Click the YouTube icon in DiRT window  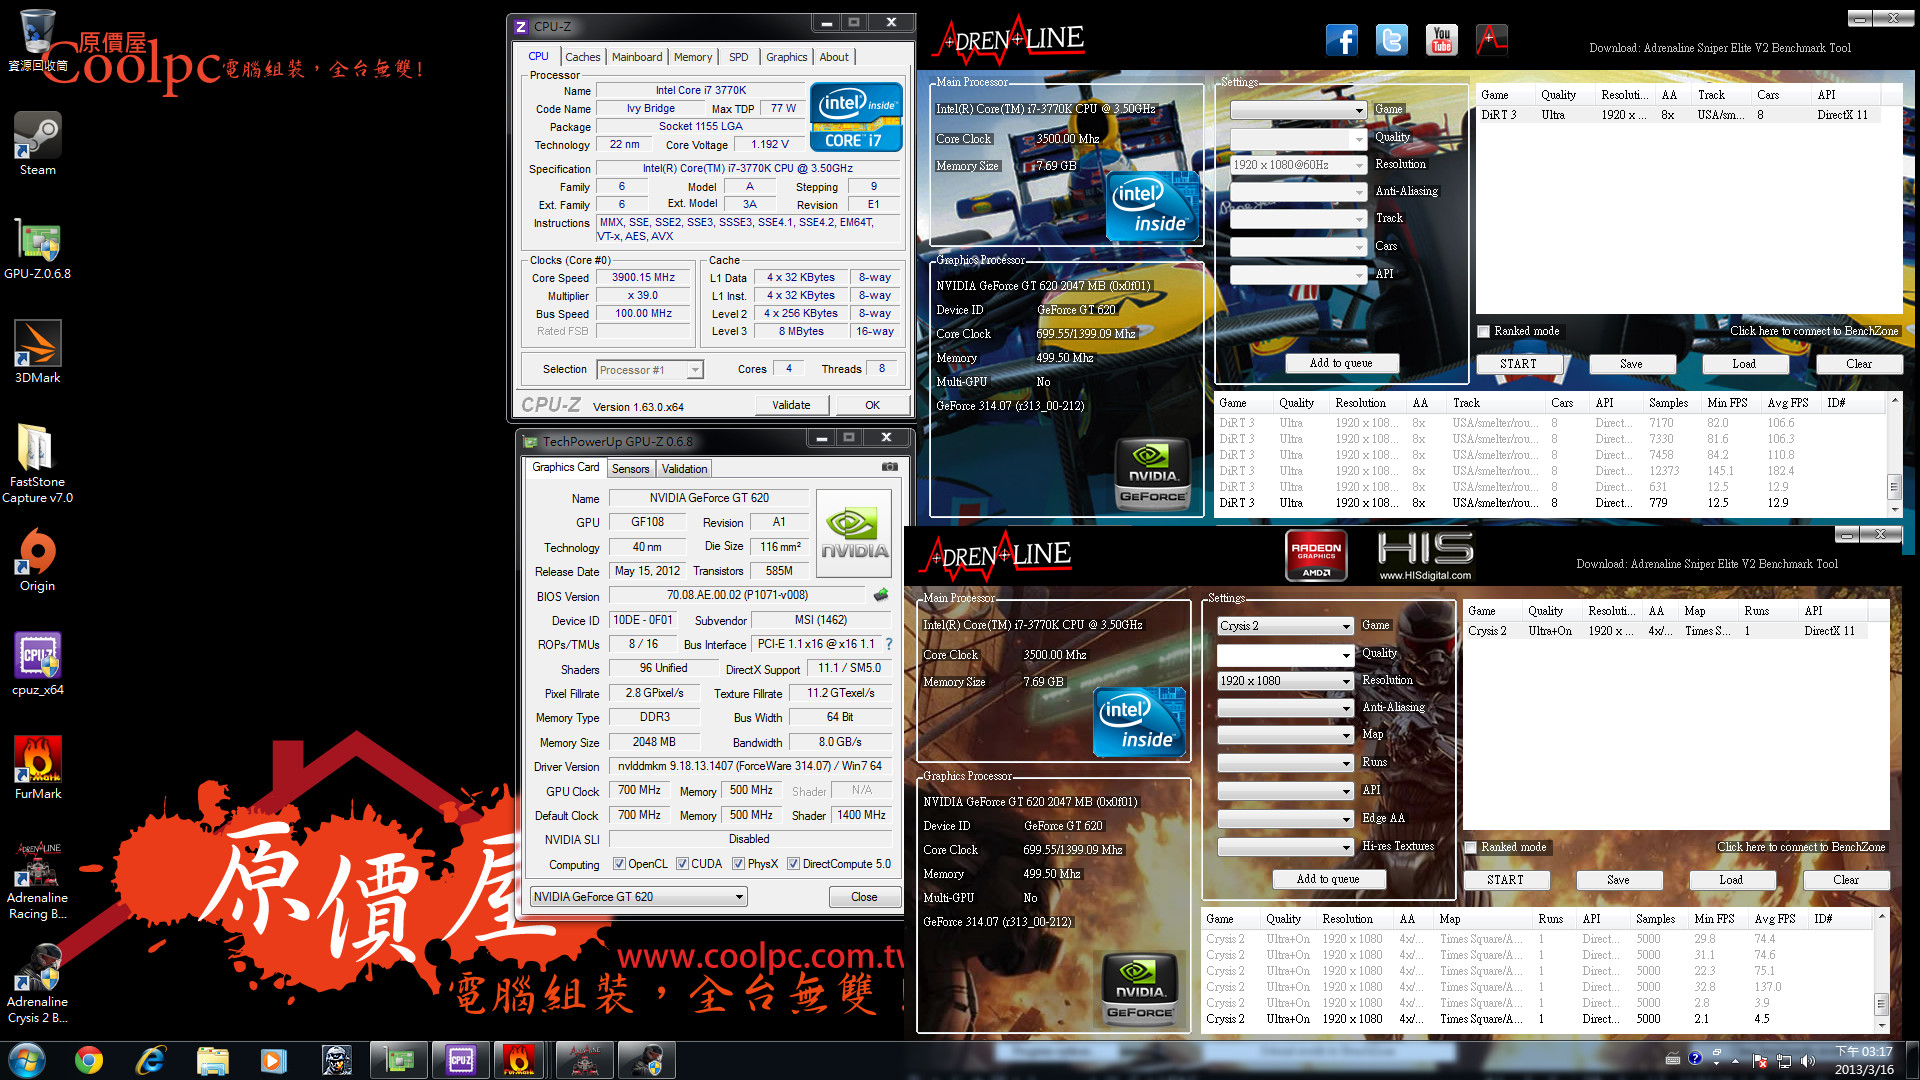point(1441,40)
